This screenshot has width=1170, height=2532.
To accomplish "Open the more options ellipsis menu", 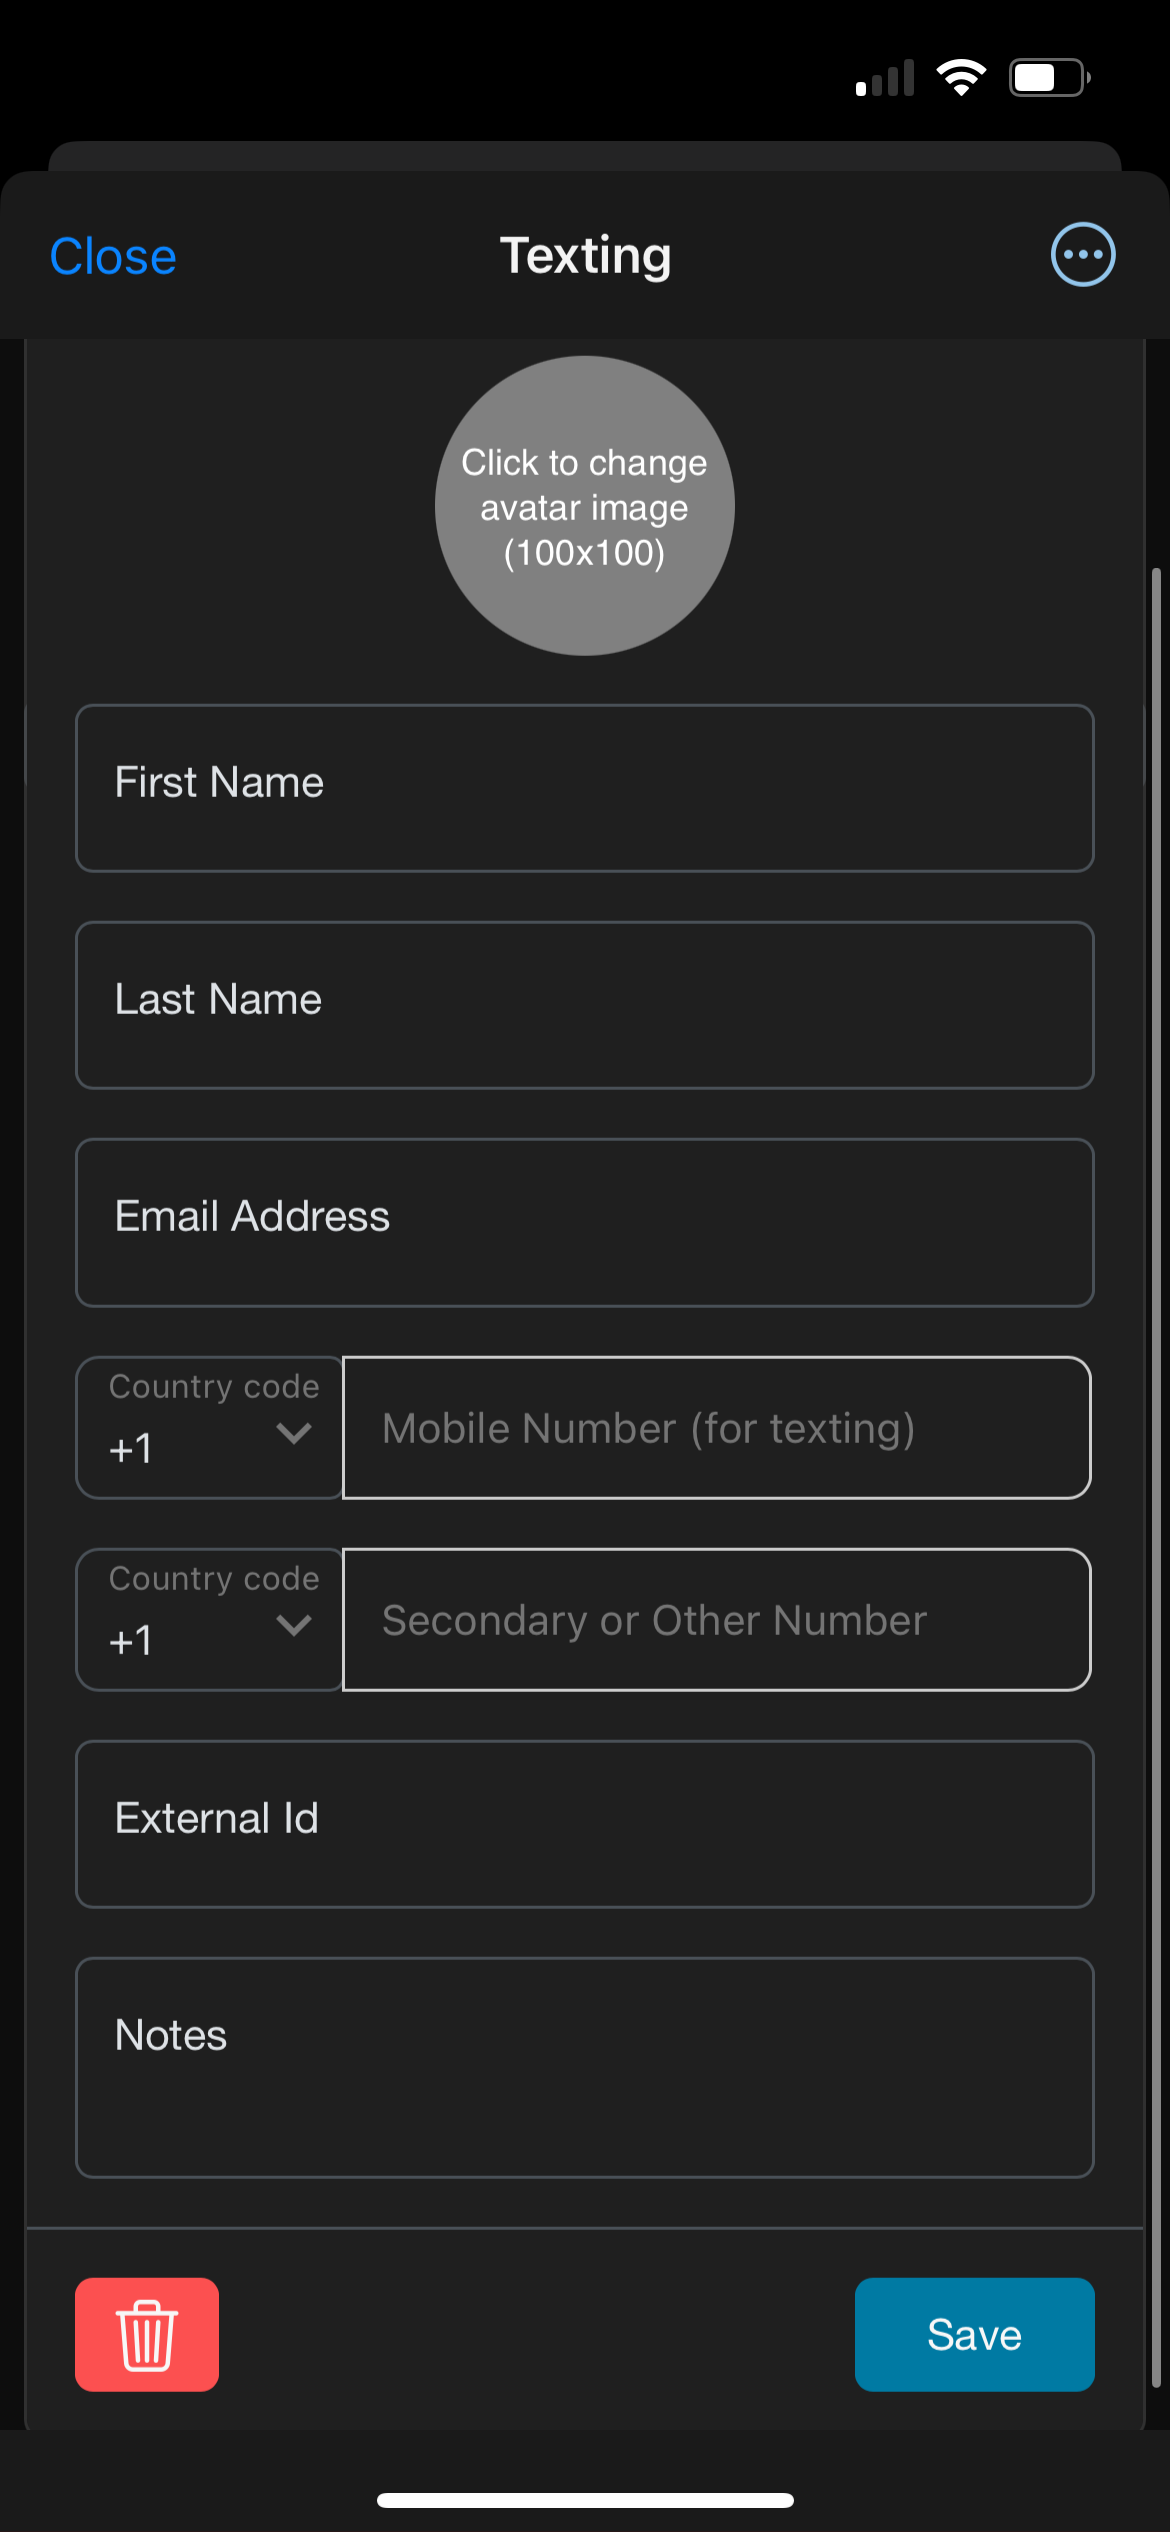I will click(x=1083, y=254).
